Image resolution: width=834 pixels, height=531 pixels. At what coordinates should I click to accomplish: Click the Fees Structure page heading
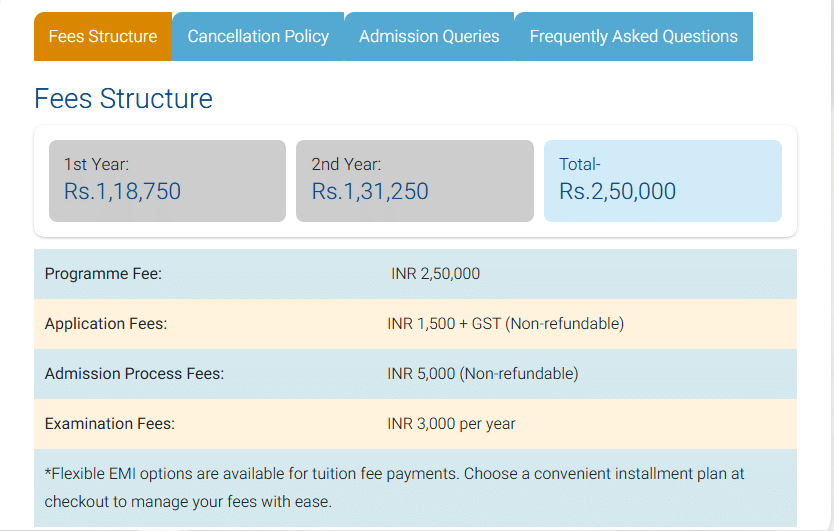click(x=123, y=99)
